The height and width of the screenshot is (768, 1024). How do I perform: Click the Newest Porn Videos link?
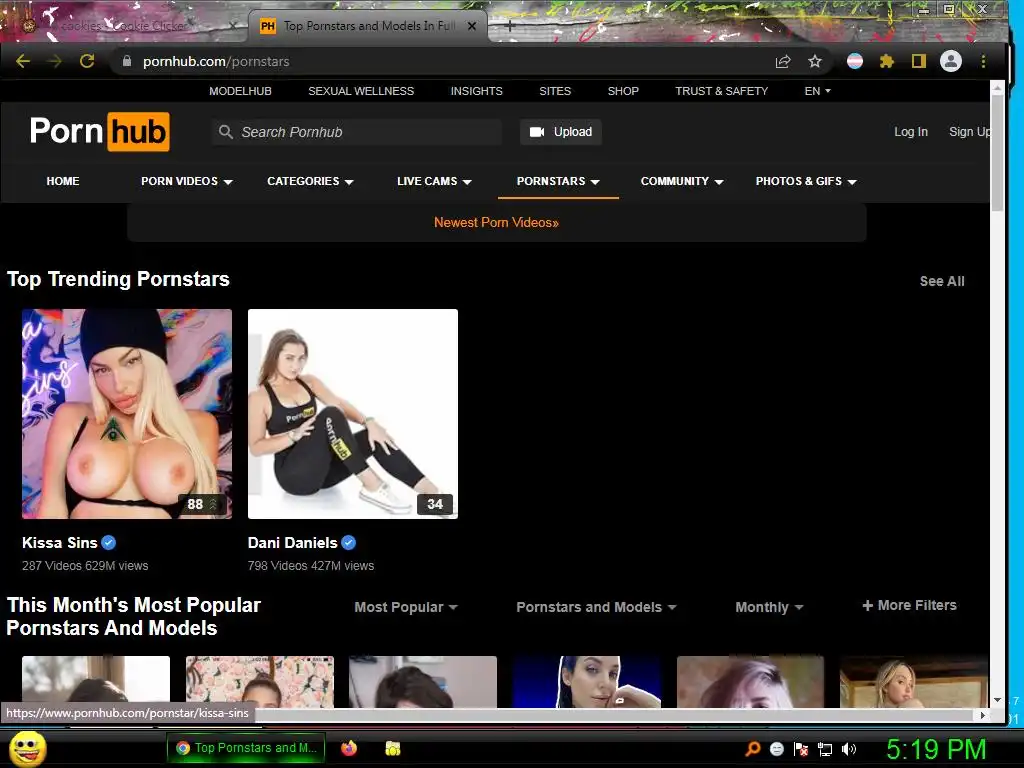coord(496,223)
